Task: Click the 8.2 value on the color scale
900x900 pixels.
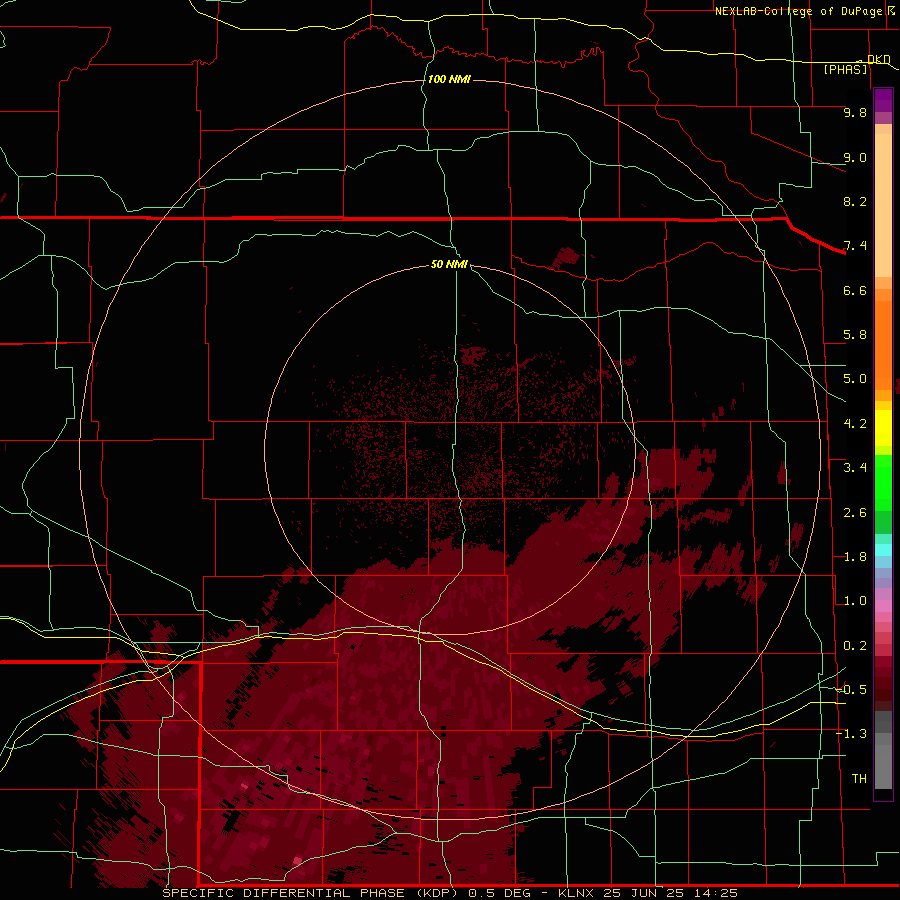Action: (x=855, y=201)
